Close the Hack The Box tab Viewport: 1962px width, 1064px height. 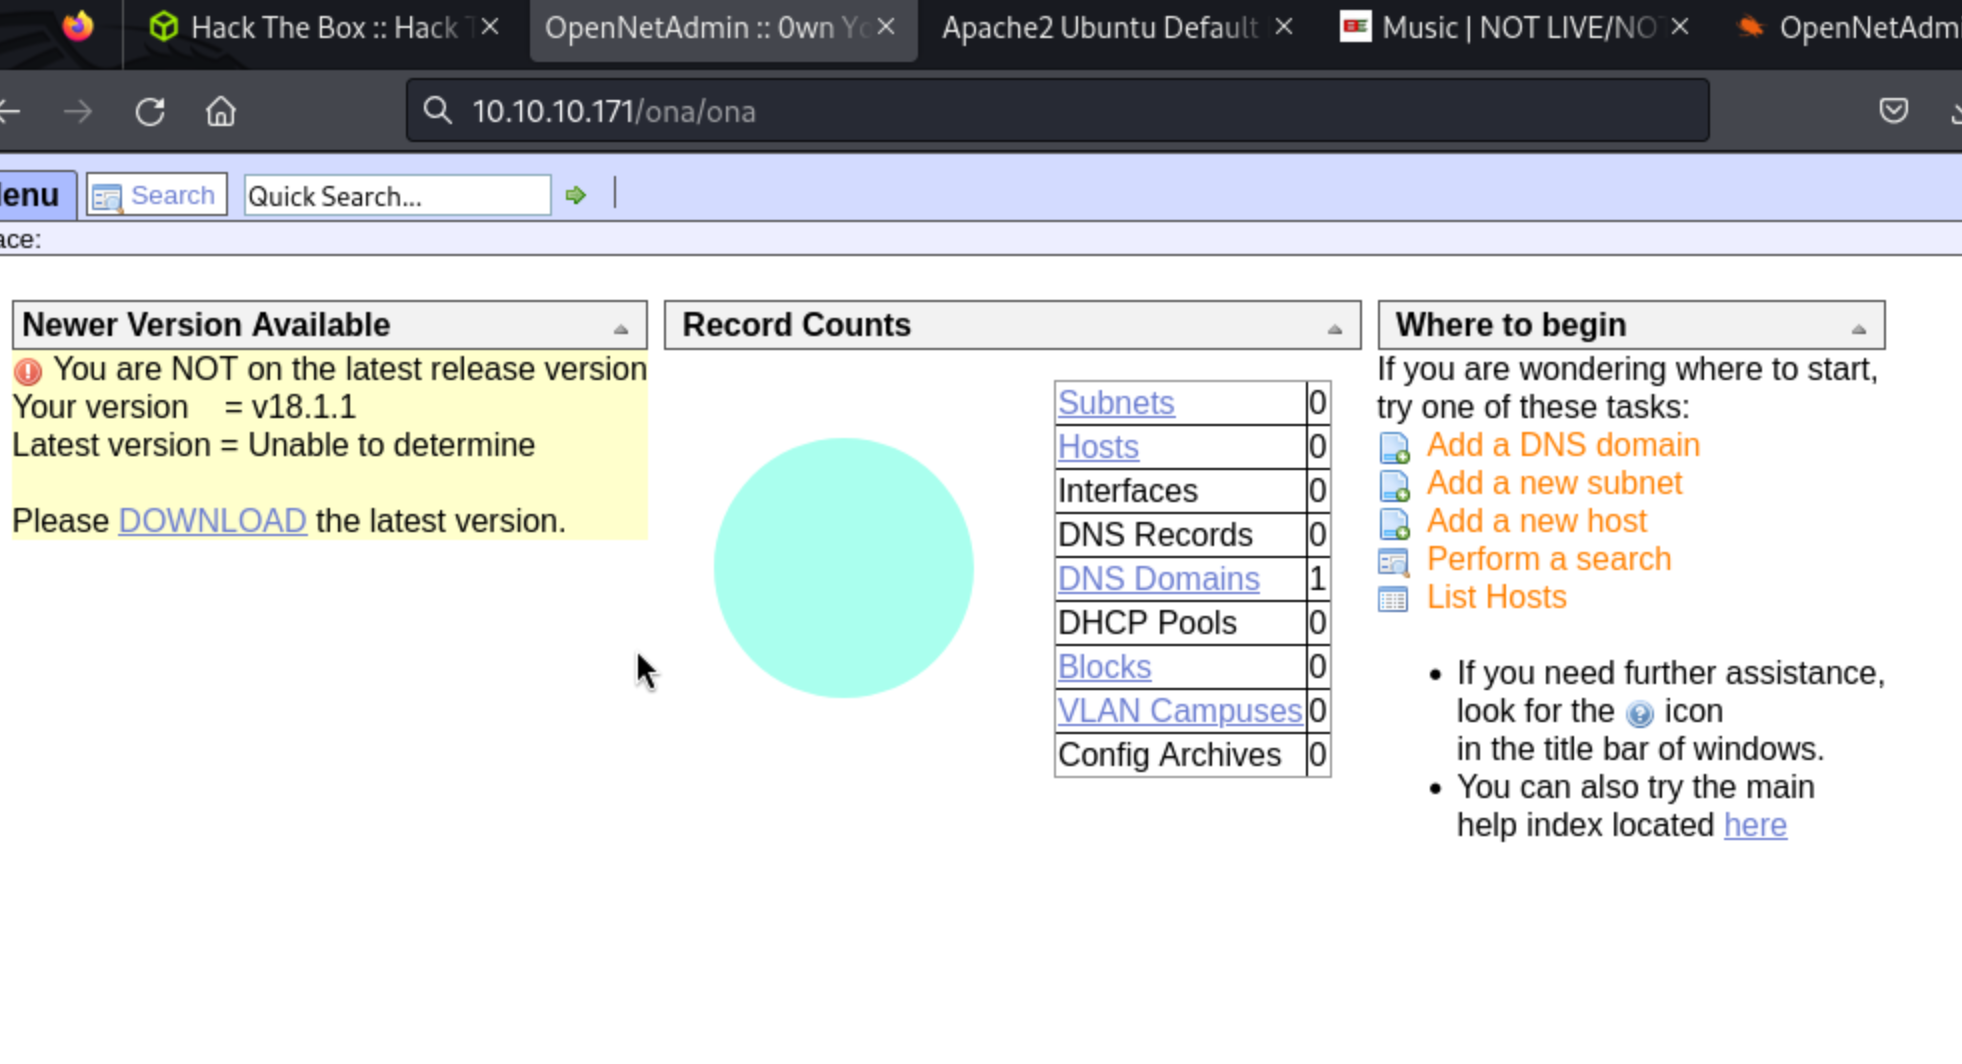click(490, 27)
